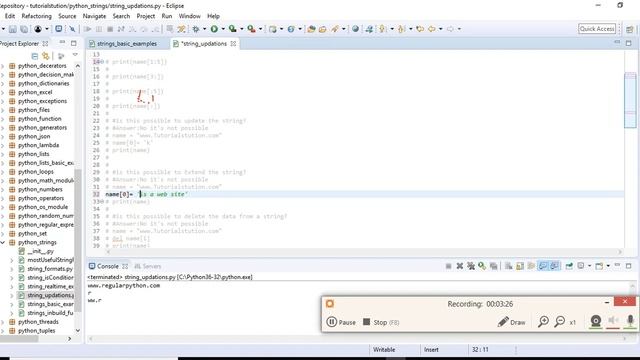Click Remove Launch X icon in console

pyautogui.click(x=460, y=266)
